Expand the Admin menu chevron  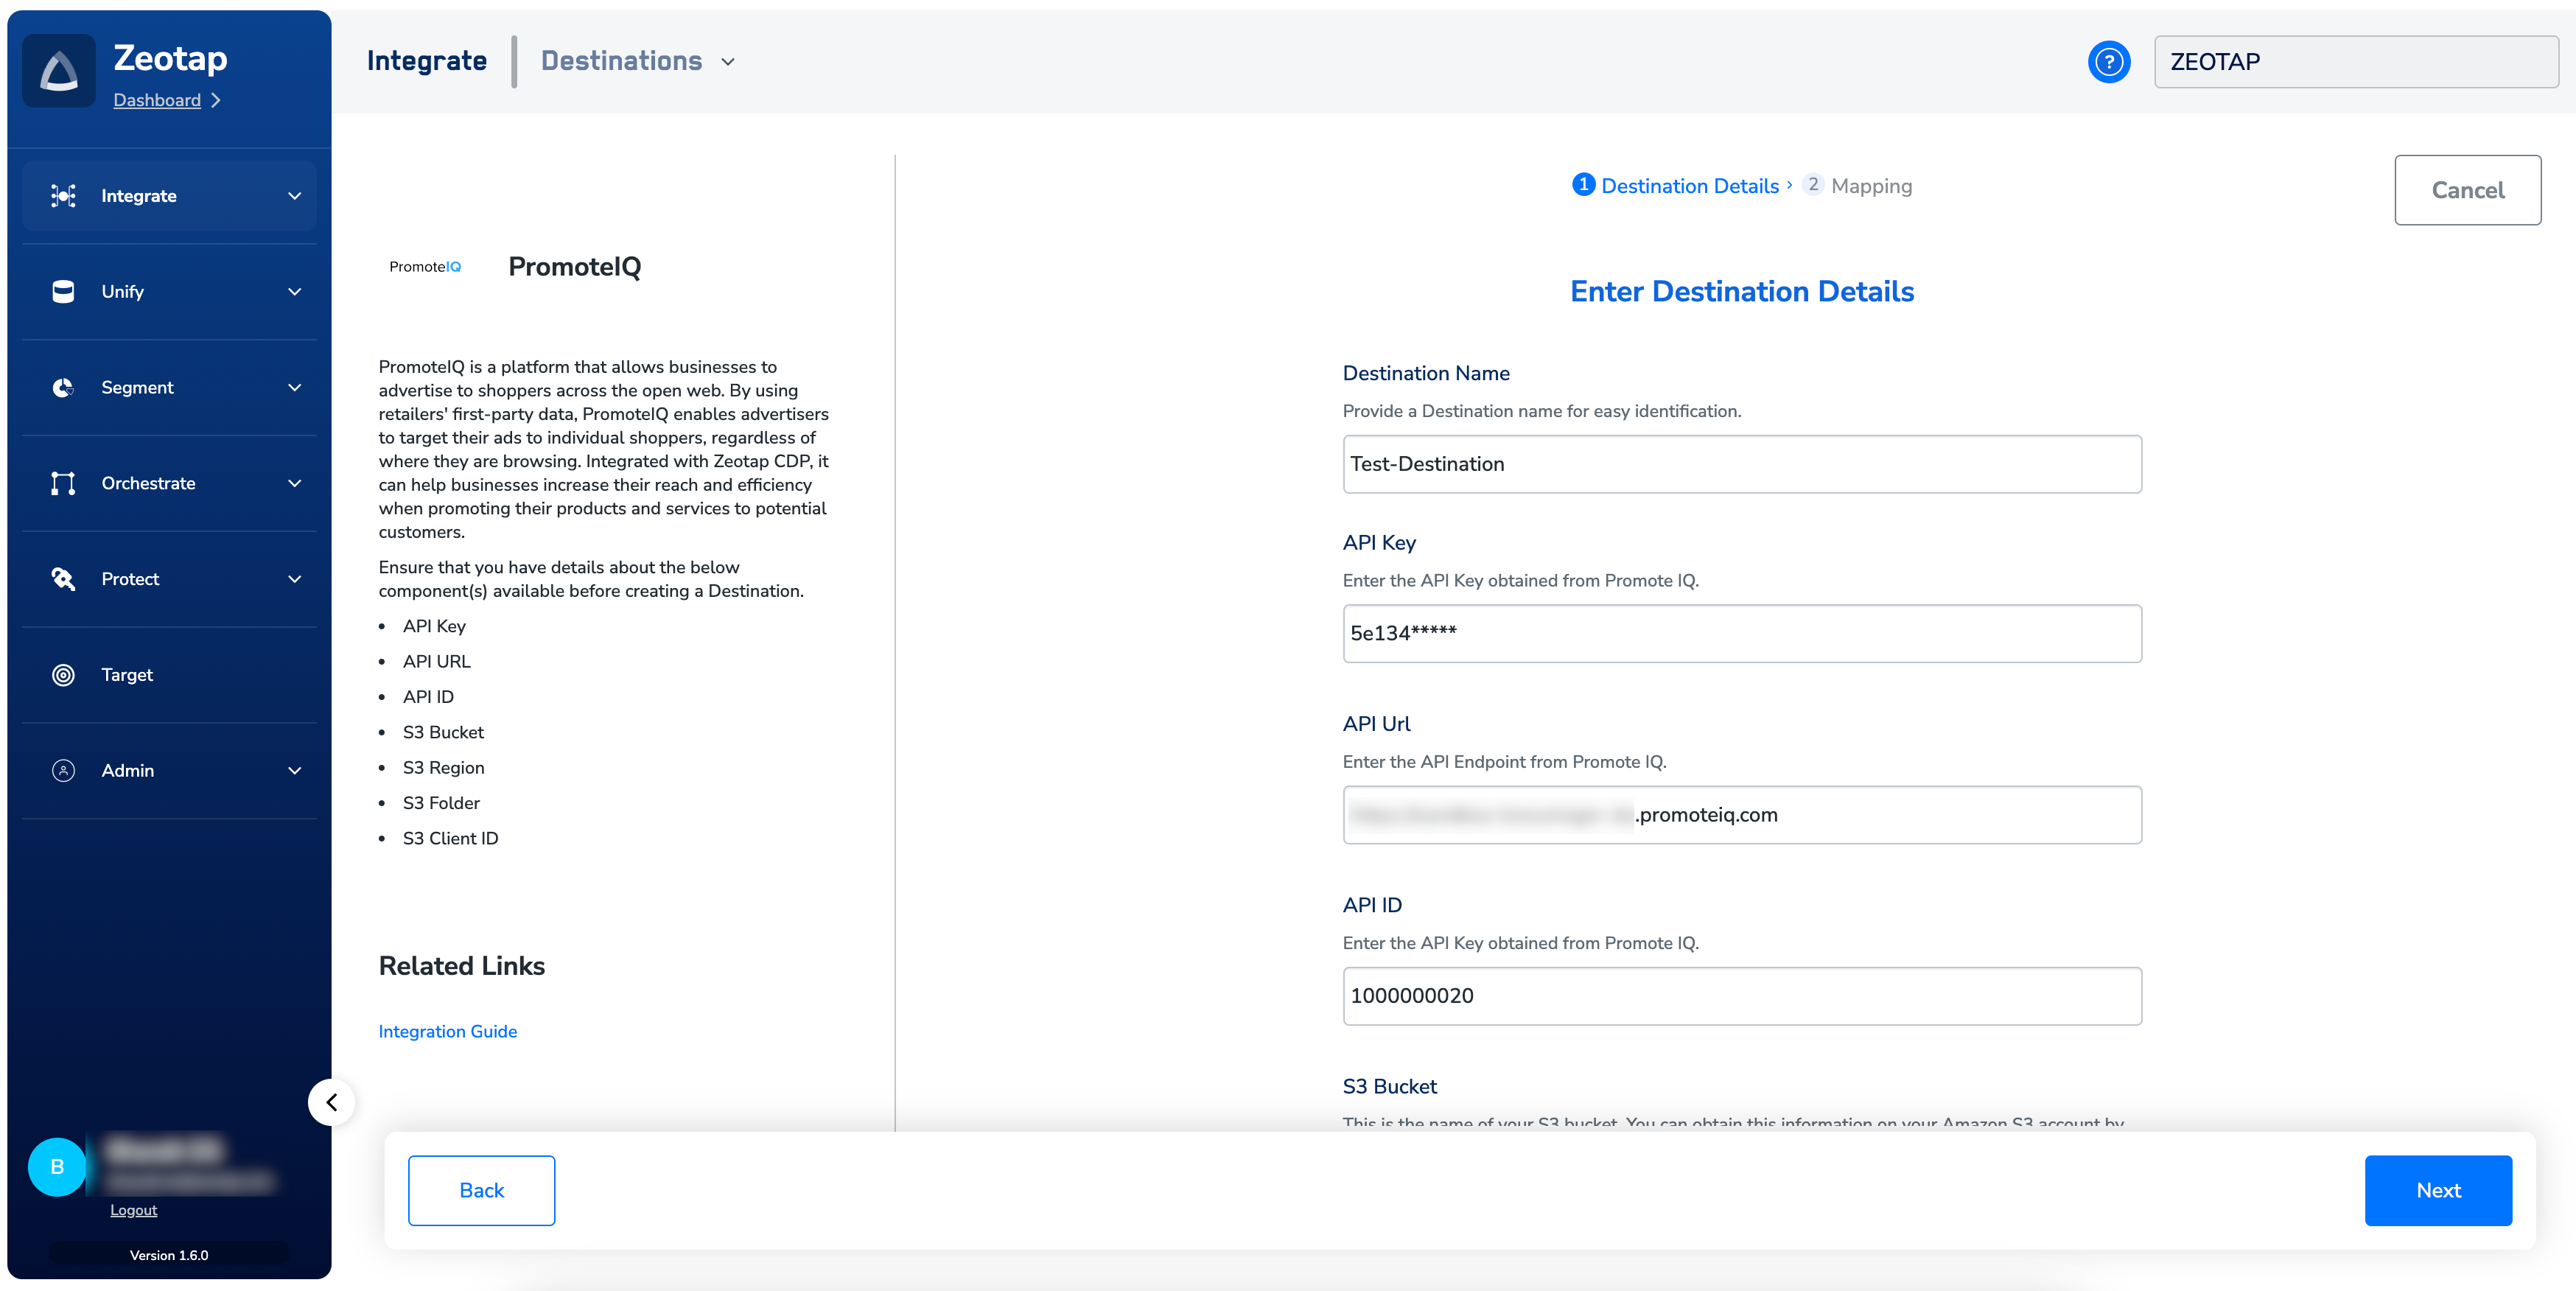coord(295,770)
